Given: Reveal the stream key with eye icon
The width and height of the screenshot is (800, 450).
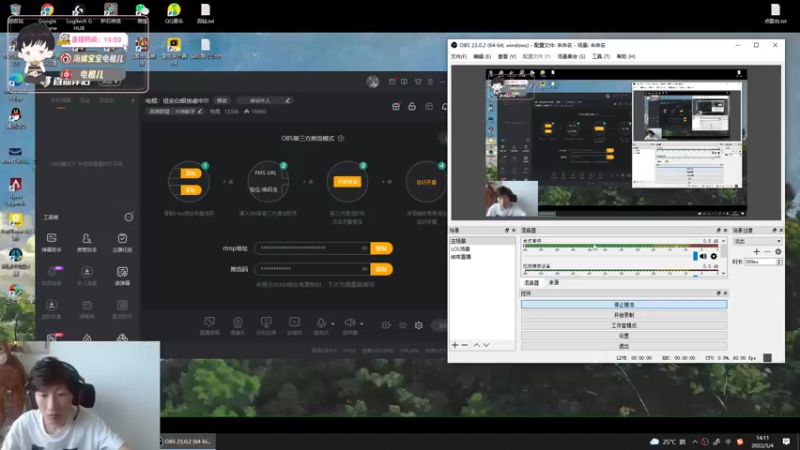Looking at the screenshot, I should [364, 268].
